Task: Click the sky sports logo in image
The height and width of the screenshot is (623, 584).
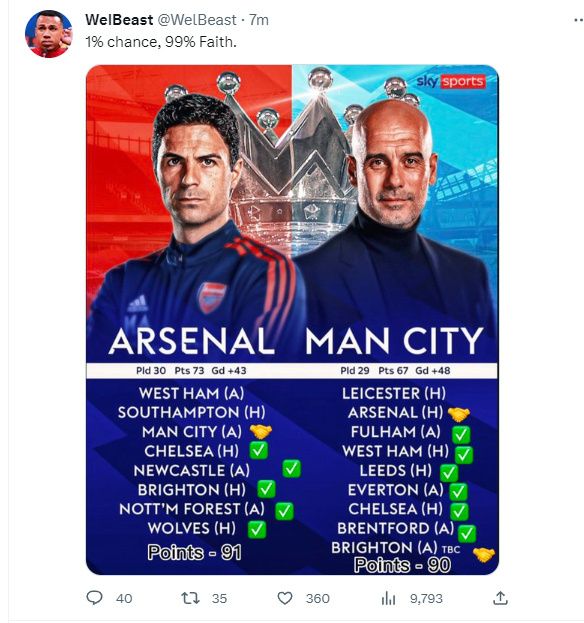Action: tap(451, 81)
